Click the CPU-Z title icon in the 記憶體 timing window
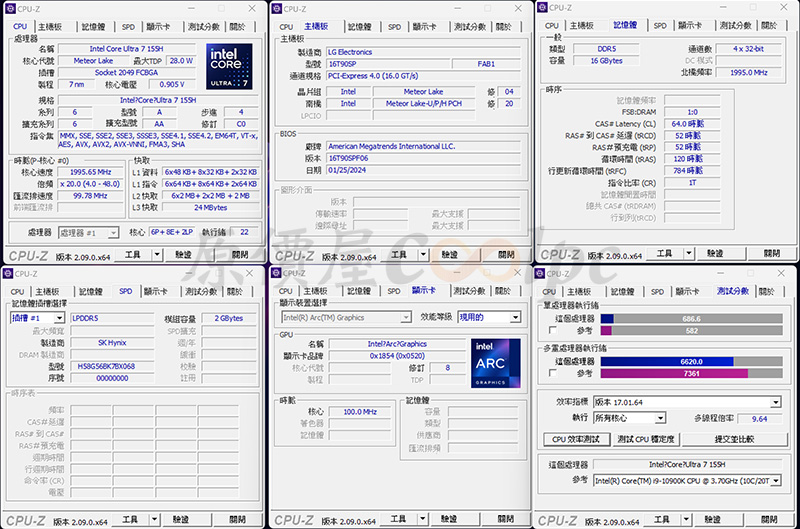 [542, 7]
